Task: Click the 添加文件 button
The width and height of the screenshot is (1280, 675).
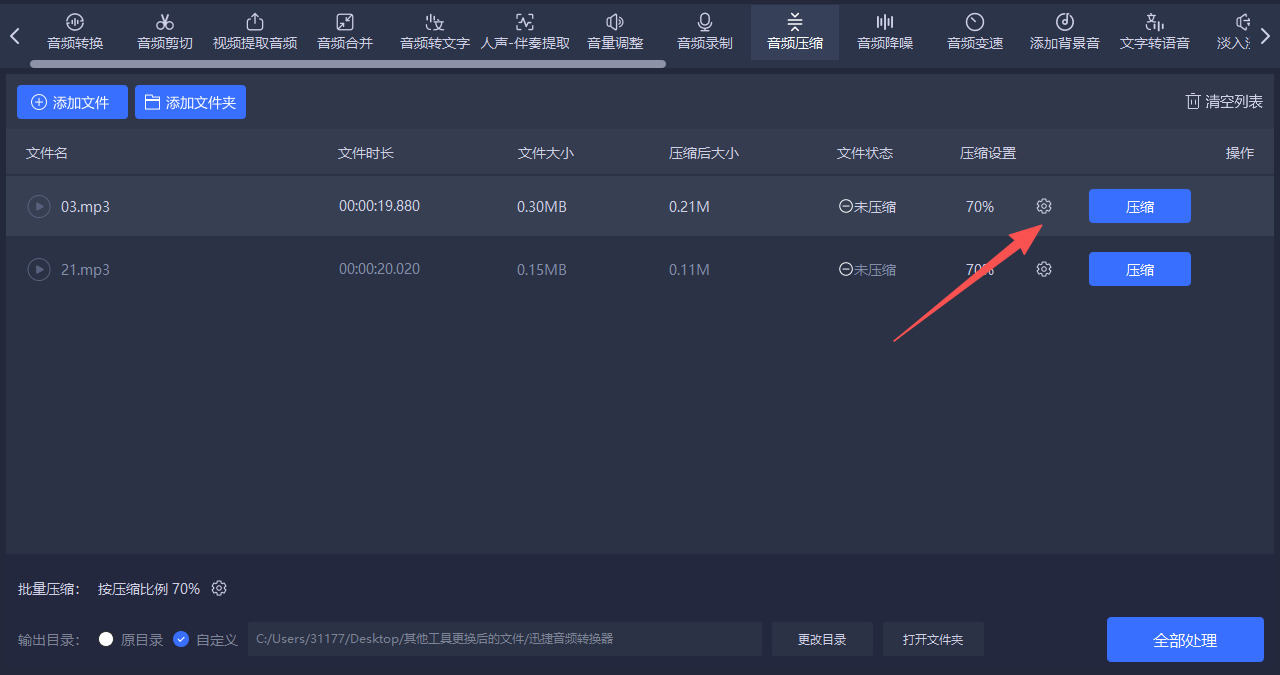Action: (72, 102)
